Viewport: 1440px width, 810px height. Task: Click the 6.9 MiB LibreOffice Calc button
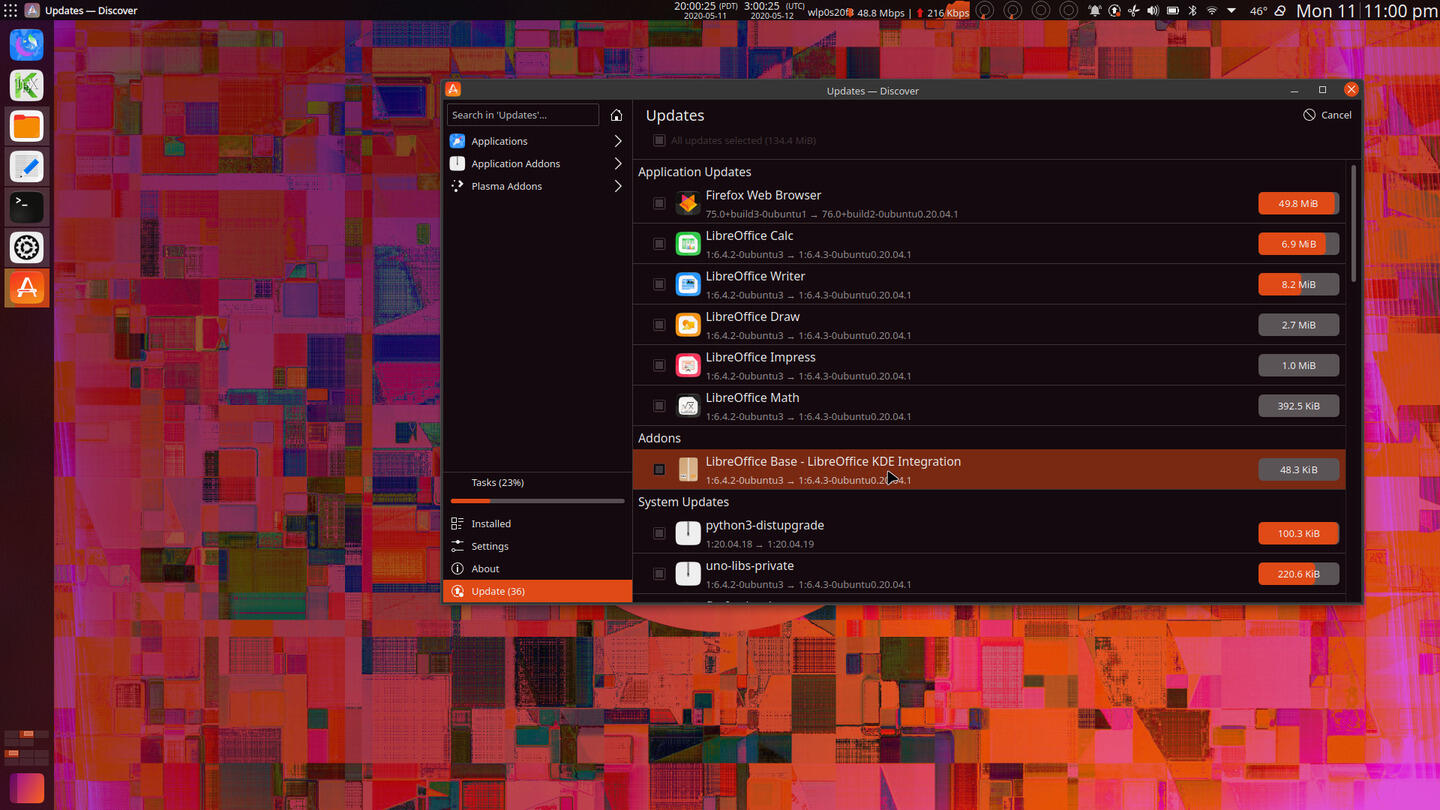(1298, 244)
